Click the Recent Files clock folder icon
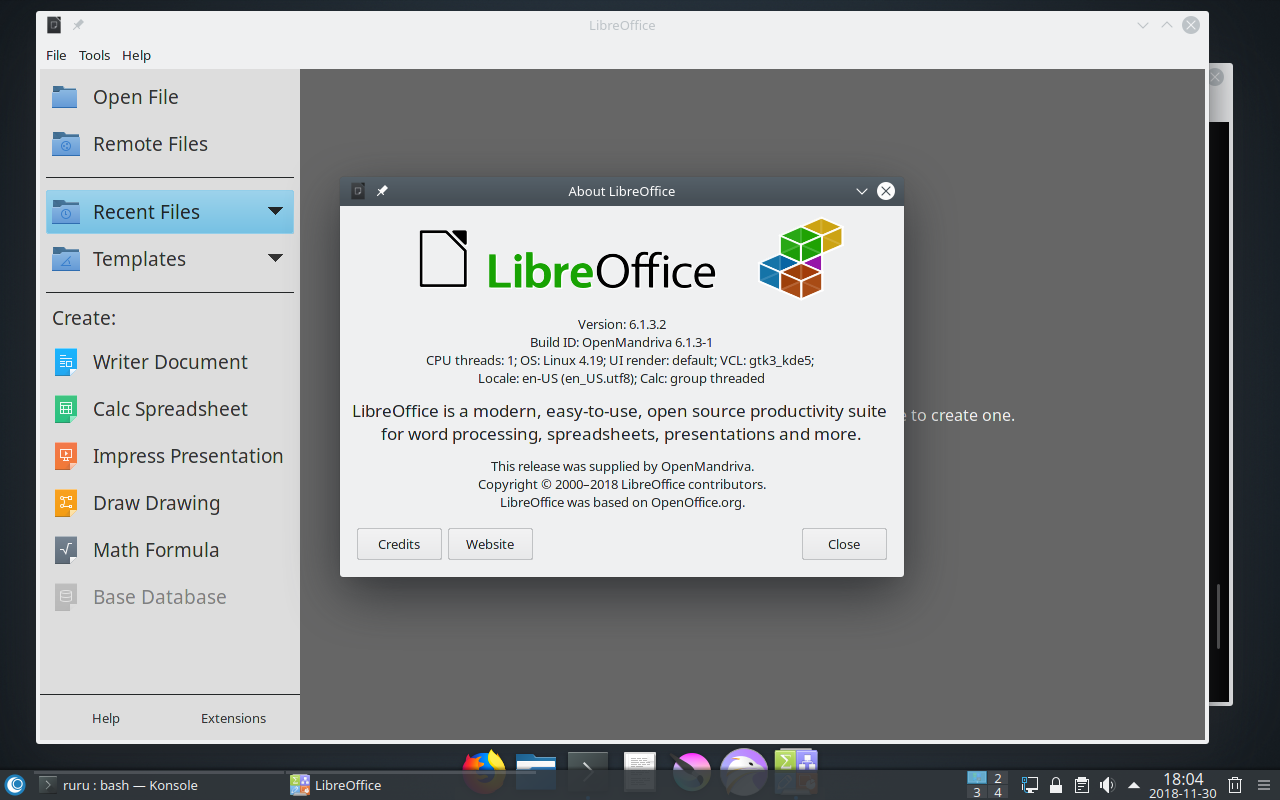The width and height of the screenshot is (1280, 800). click(x=65, y=212)
